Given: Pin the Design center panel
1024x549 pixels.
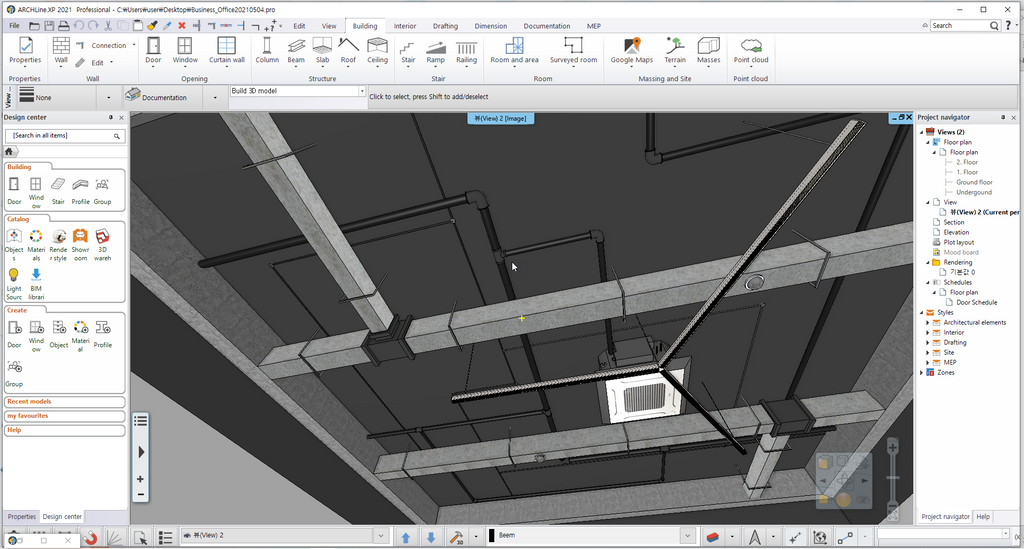Looking at the screenshot, I should coord(110,118).
